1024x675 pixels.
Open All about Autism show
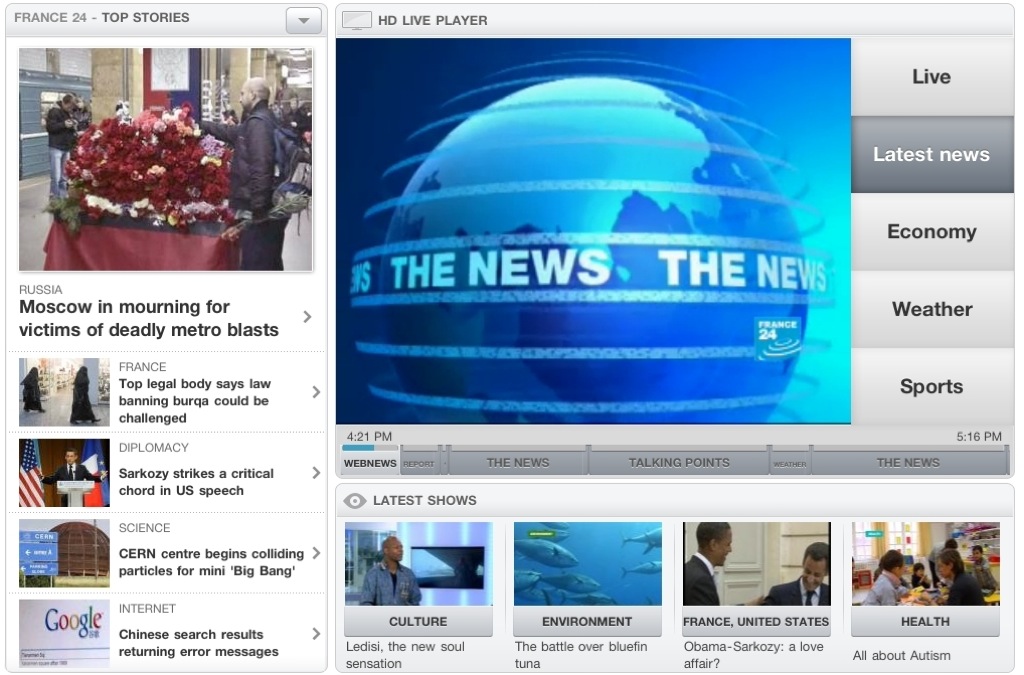pyautogui.click(x=901, y=655)
